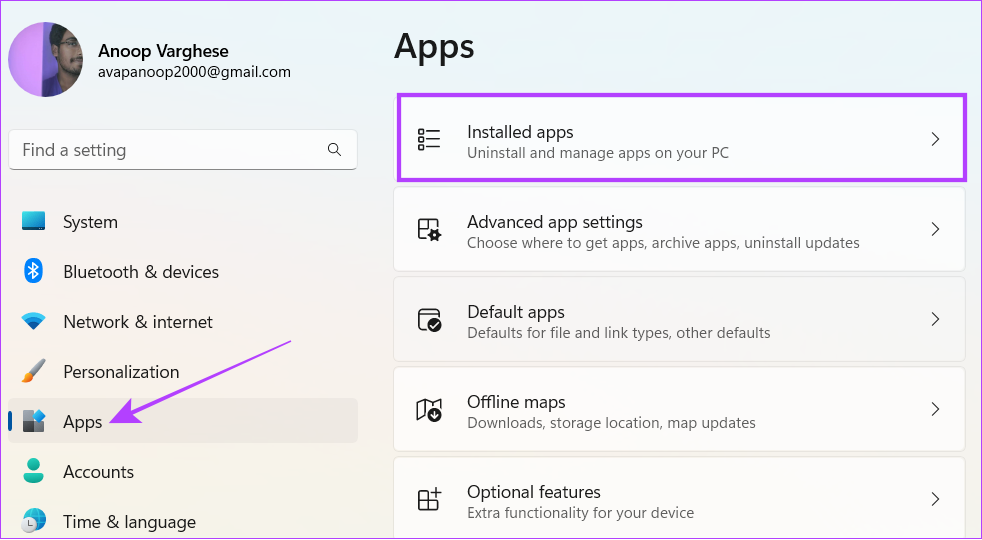This screenshot has height=540, width=982.
Task: Open the Time & language globe icon
Action: 33,521
